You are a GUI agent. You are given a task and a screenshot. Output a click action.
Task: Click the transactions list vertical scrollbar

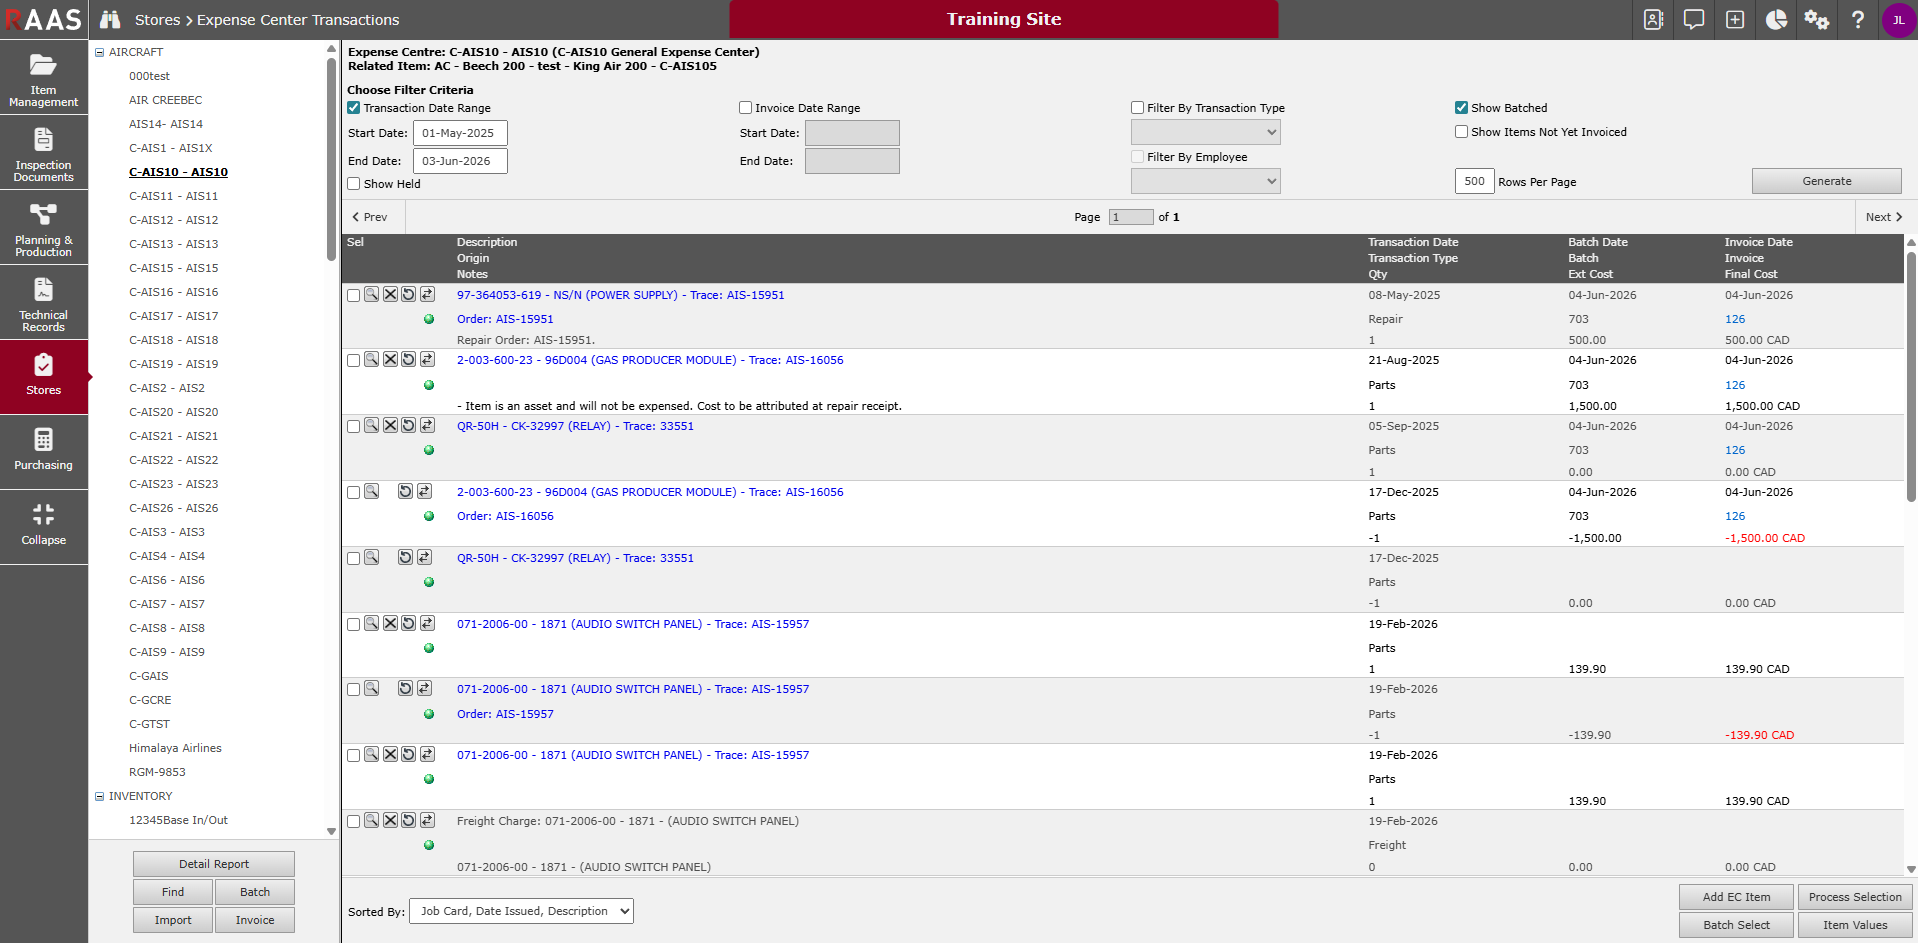pos(1911,375)
